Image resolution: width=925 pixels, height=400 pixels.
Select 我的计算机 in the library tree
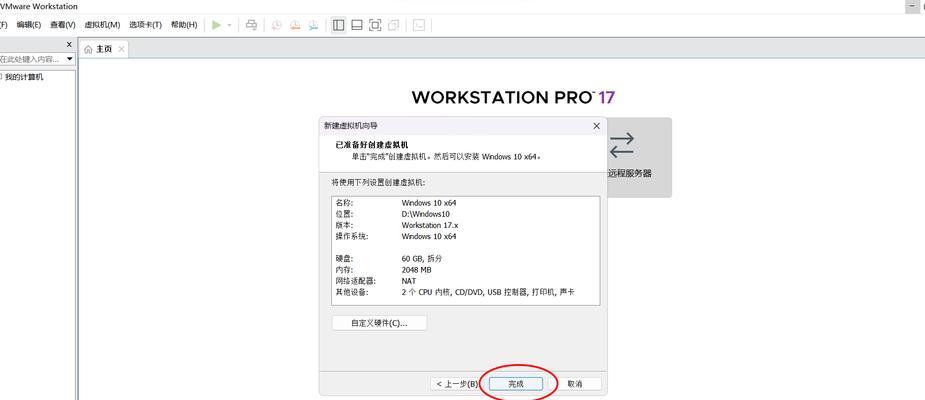24,77
